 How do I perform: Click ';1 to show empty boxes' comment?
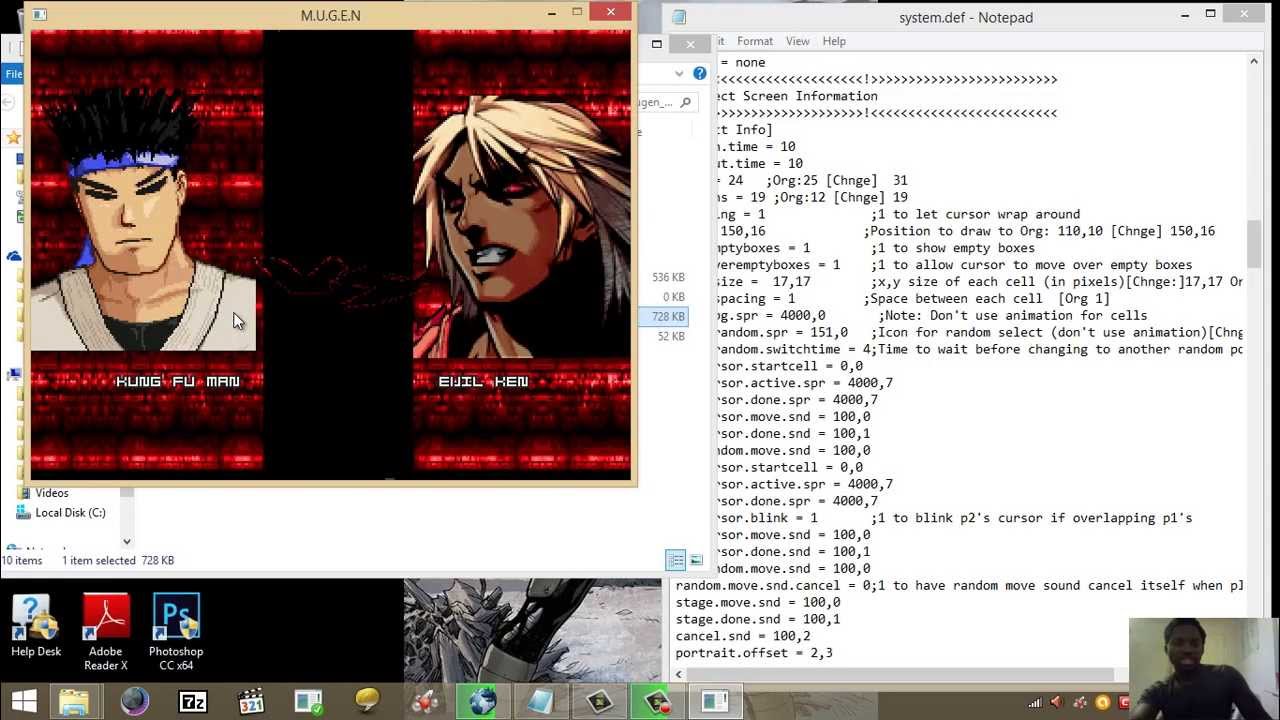tap(953, 248)
